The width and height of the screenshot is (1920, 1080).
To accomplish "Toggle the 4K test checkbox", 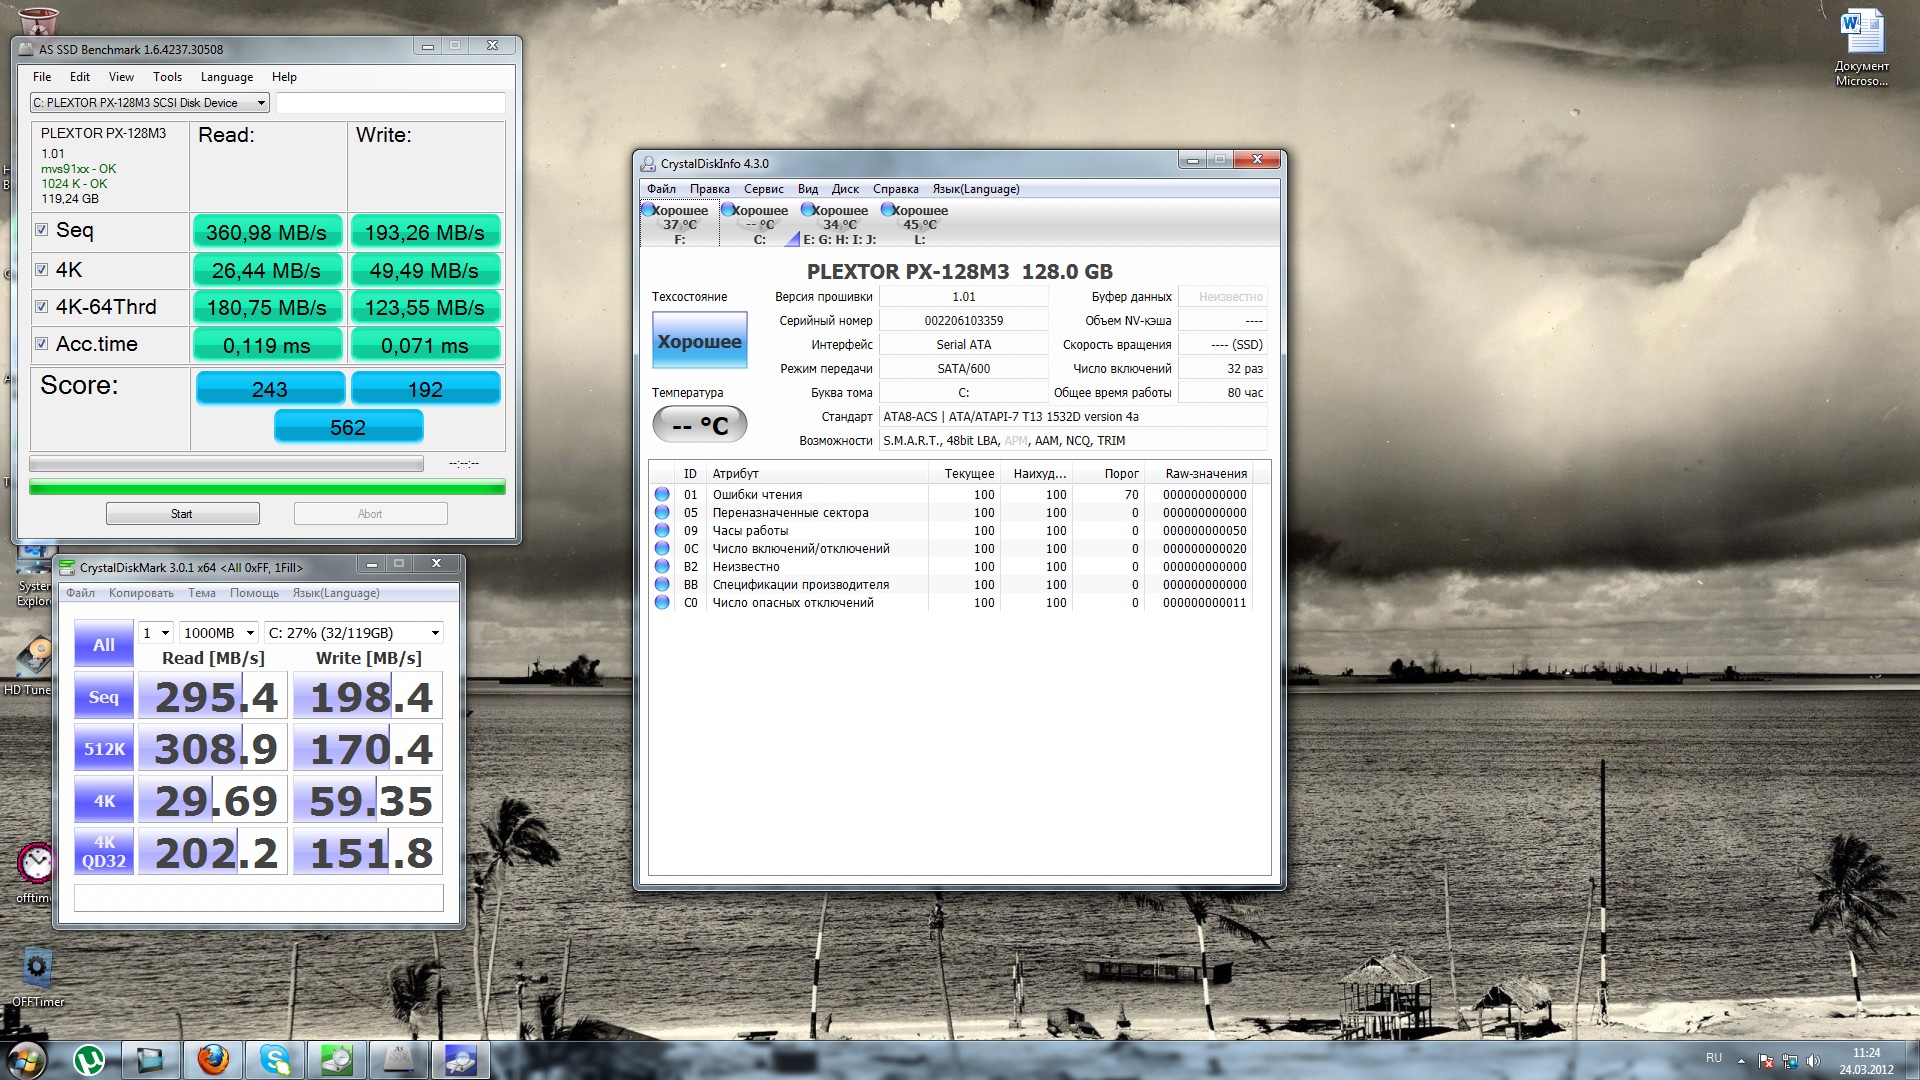I will click(42, 269).
